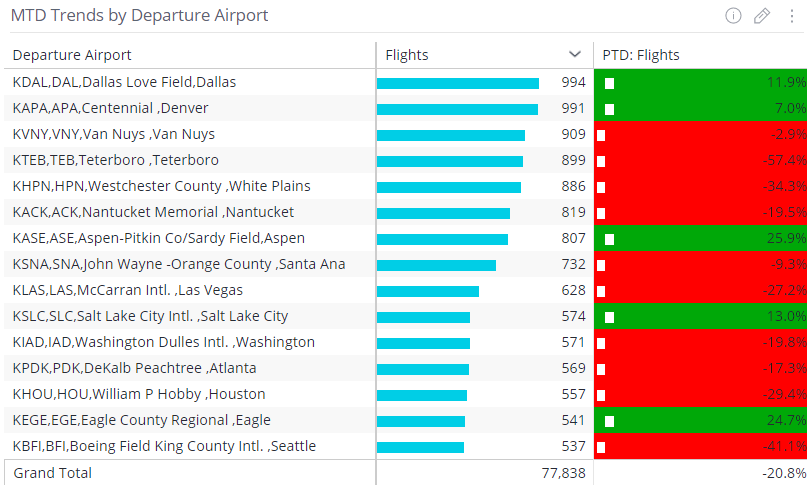This screenshot has height=485, width=808.
Task: Click the green 11.9% PTD cell
Action: [700, 82]
